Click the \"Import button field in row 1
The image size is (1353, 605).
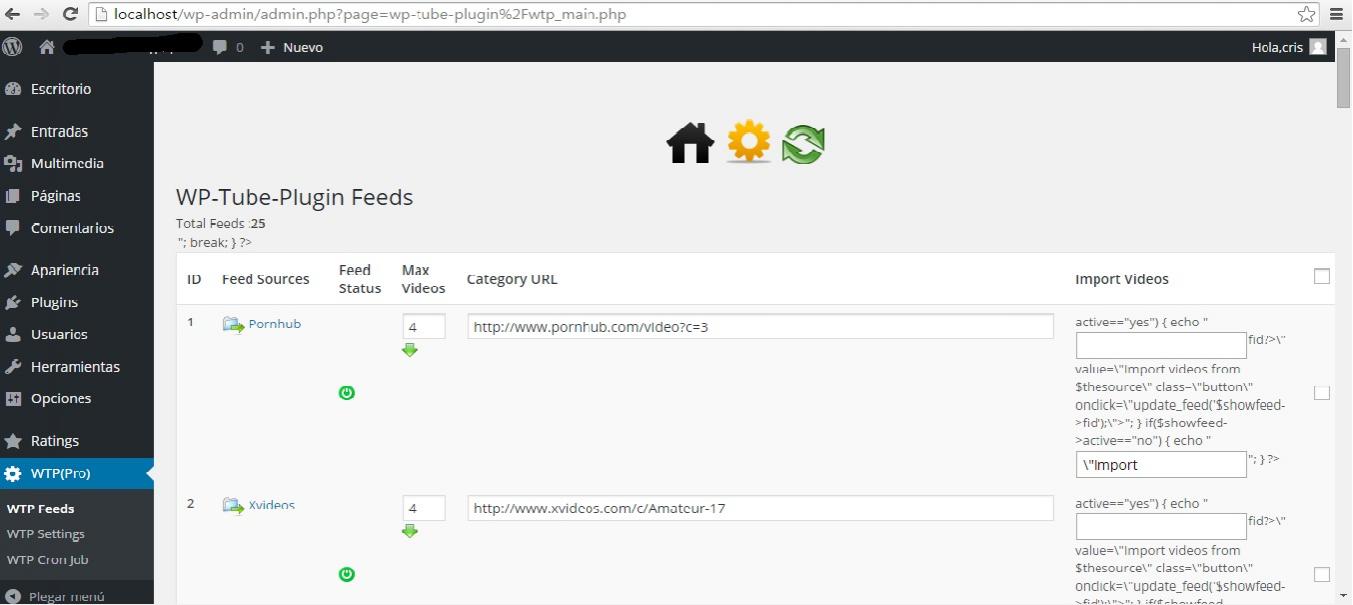point(1161,464)
